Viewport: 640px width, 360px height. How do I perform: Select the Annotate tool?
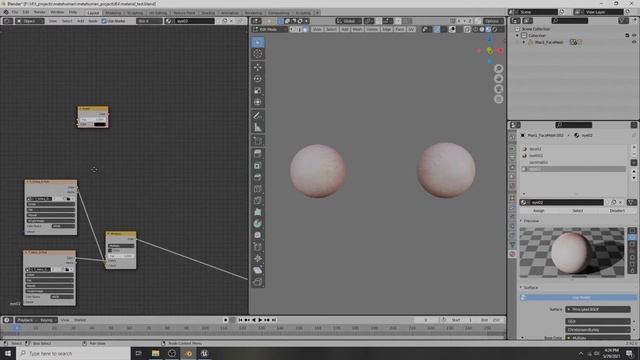tap(258, 116)
